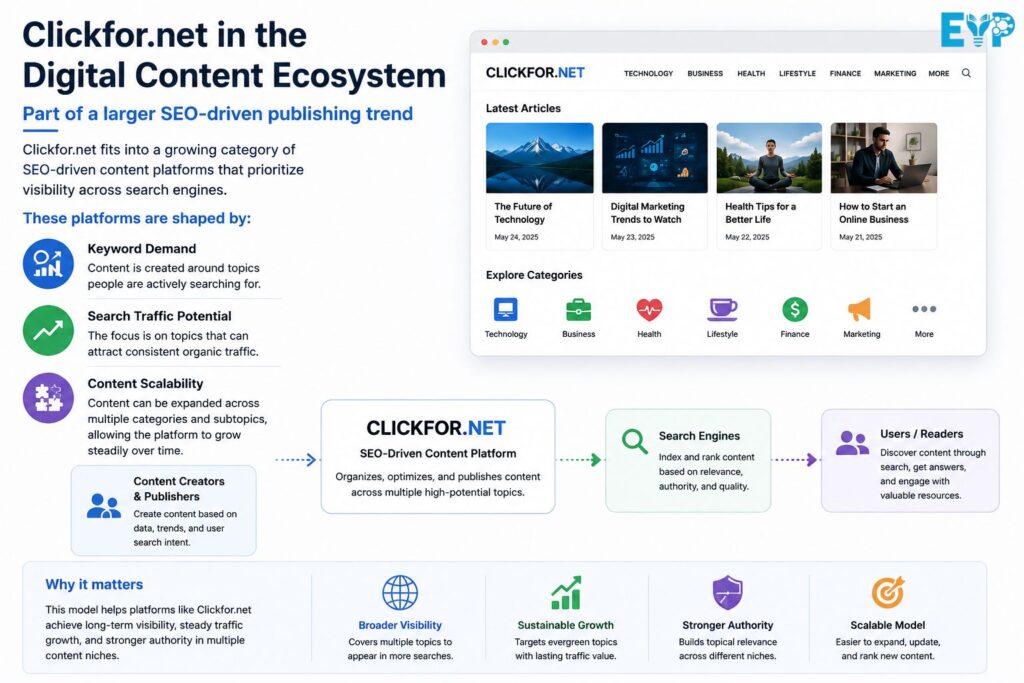Click the Scalable Model target icon
Image resolution: width=1024 pixels, height=683 pixels.
pyautogui.click(x=888, y=592)
